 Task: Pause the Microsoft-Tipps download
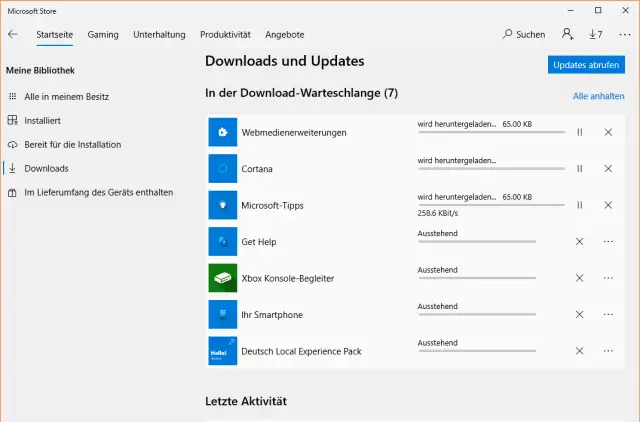[579, 205]
